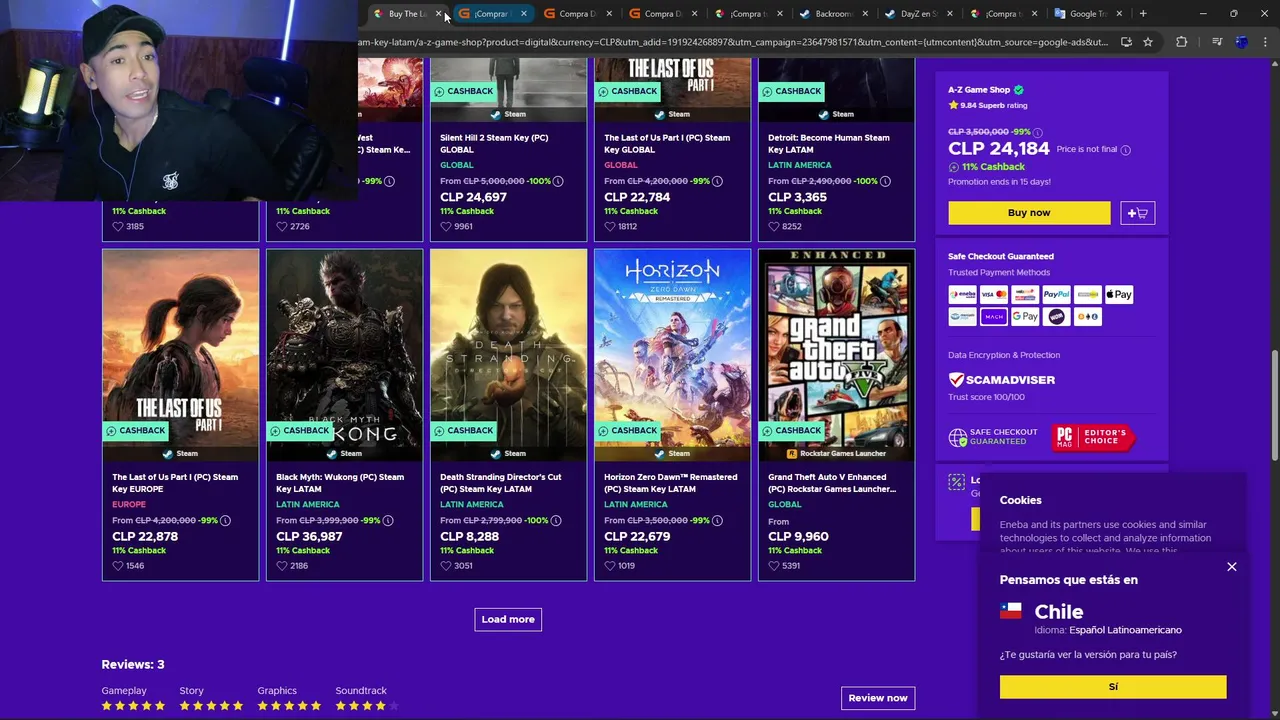Screen dimensions: 1280x720
Task: Switch to the DayZ en Steam tab
Action: [x=917, y=14]
